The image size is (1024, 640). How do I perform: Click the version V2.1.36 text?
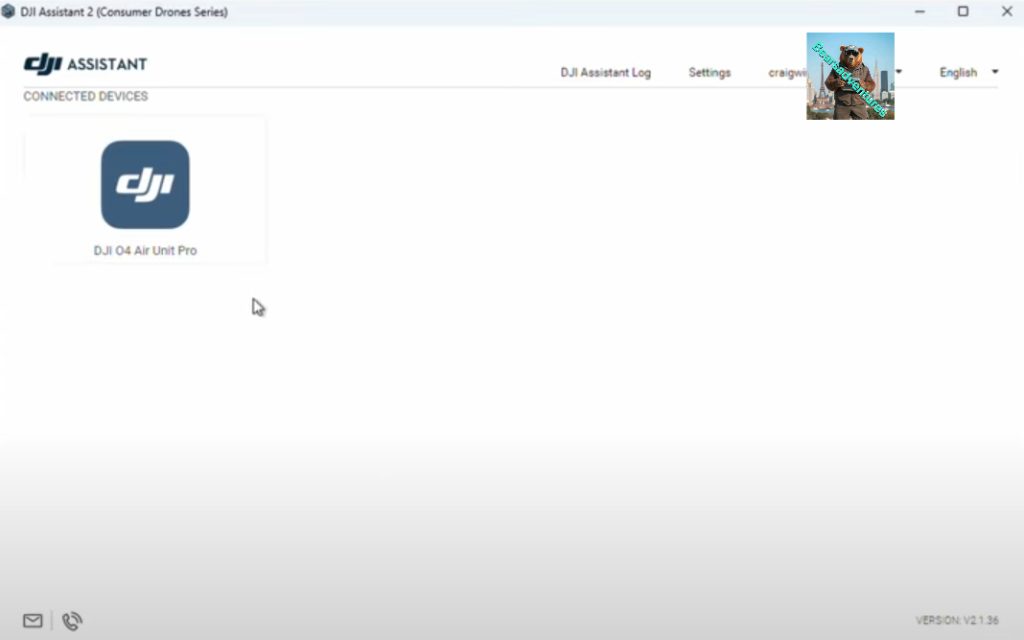(x=956, y=621)
